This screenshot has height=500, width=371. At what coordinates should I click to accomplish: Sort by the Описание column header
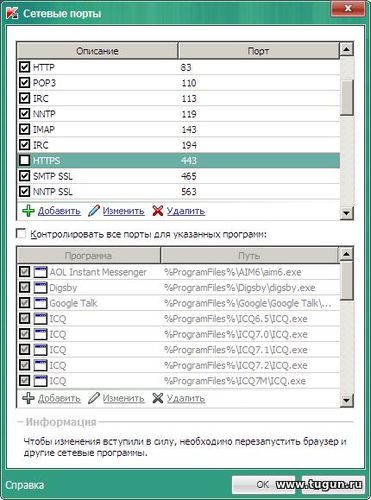pyautogui.click(x=97, y=51)
